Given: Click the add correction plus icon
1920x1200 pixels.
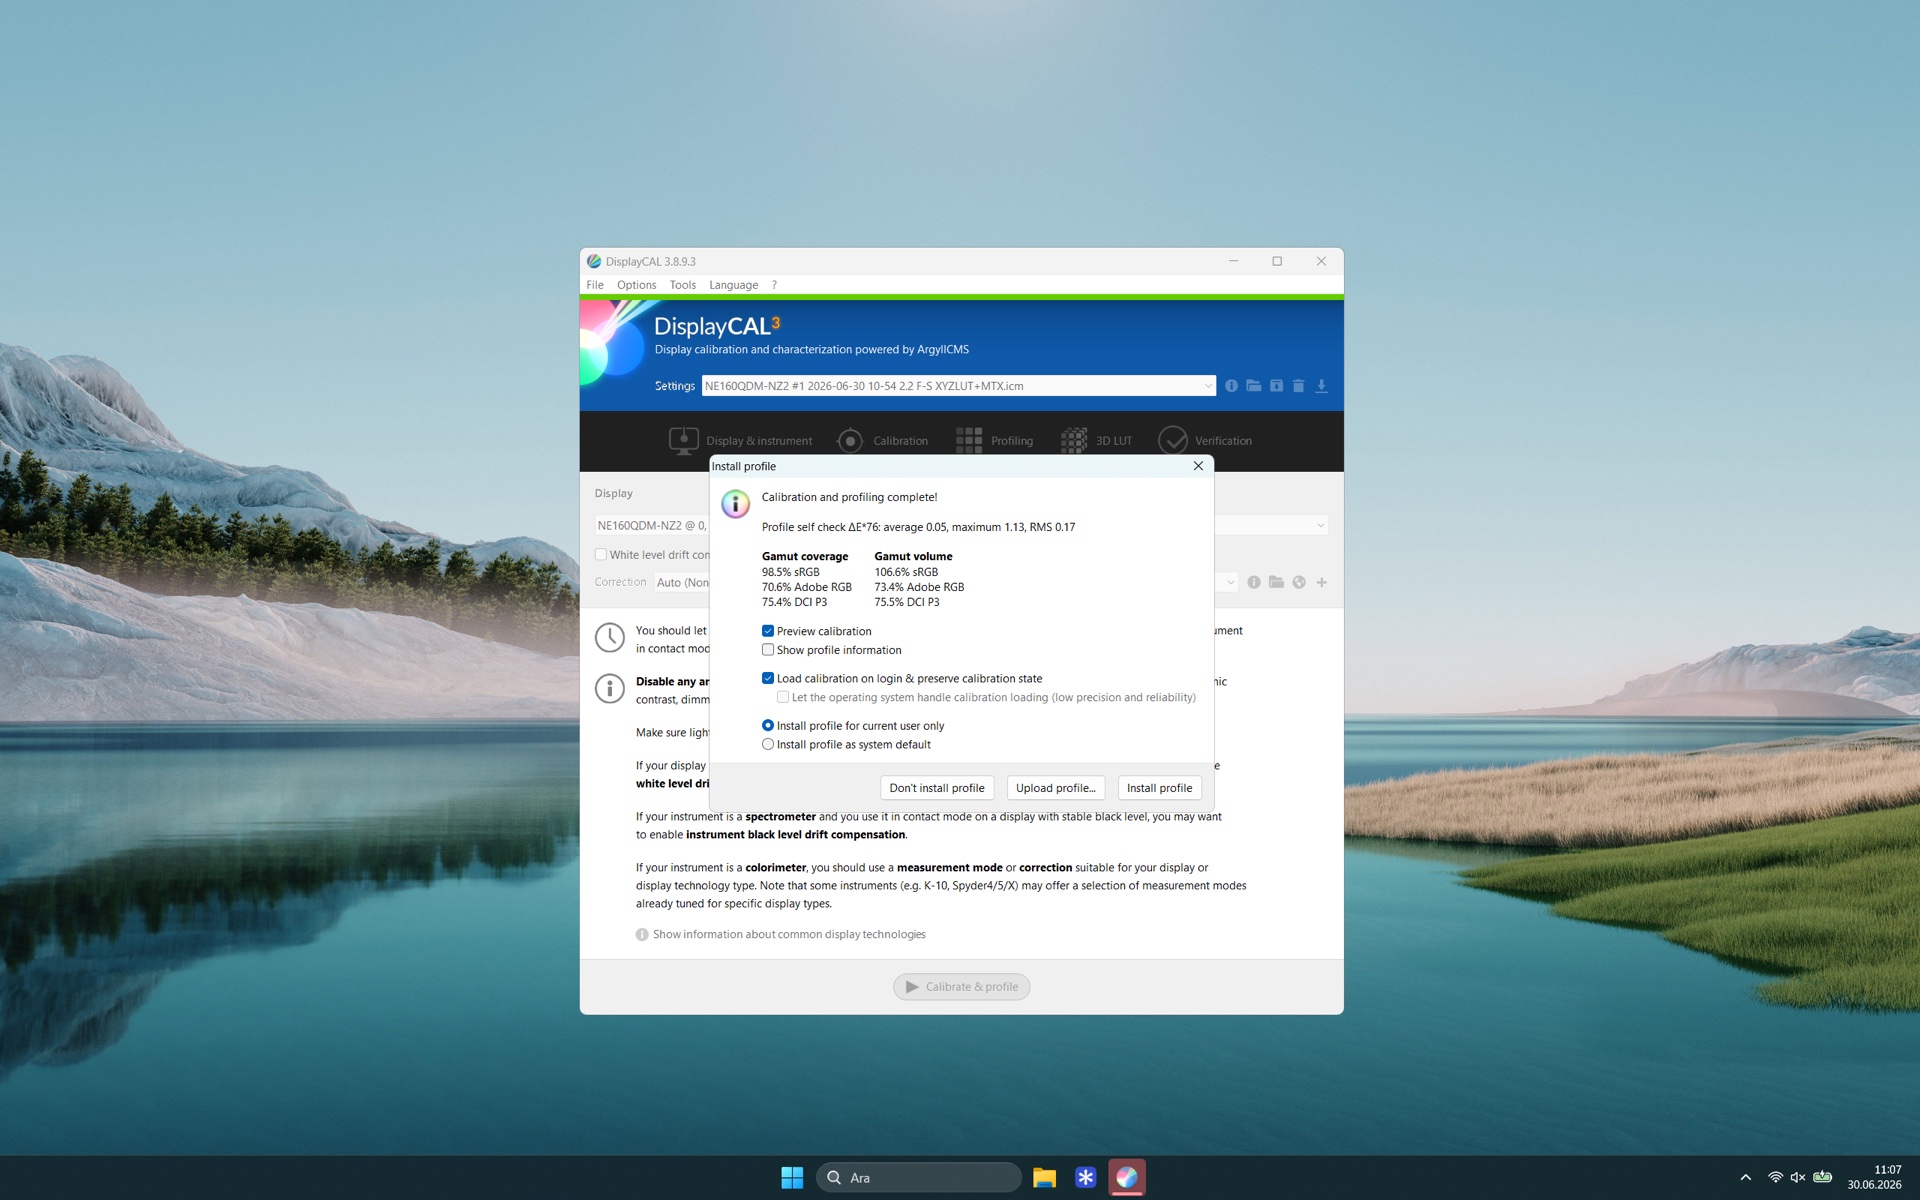Looking at the screenshot, I should pos(1321,582).
